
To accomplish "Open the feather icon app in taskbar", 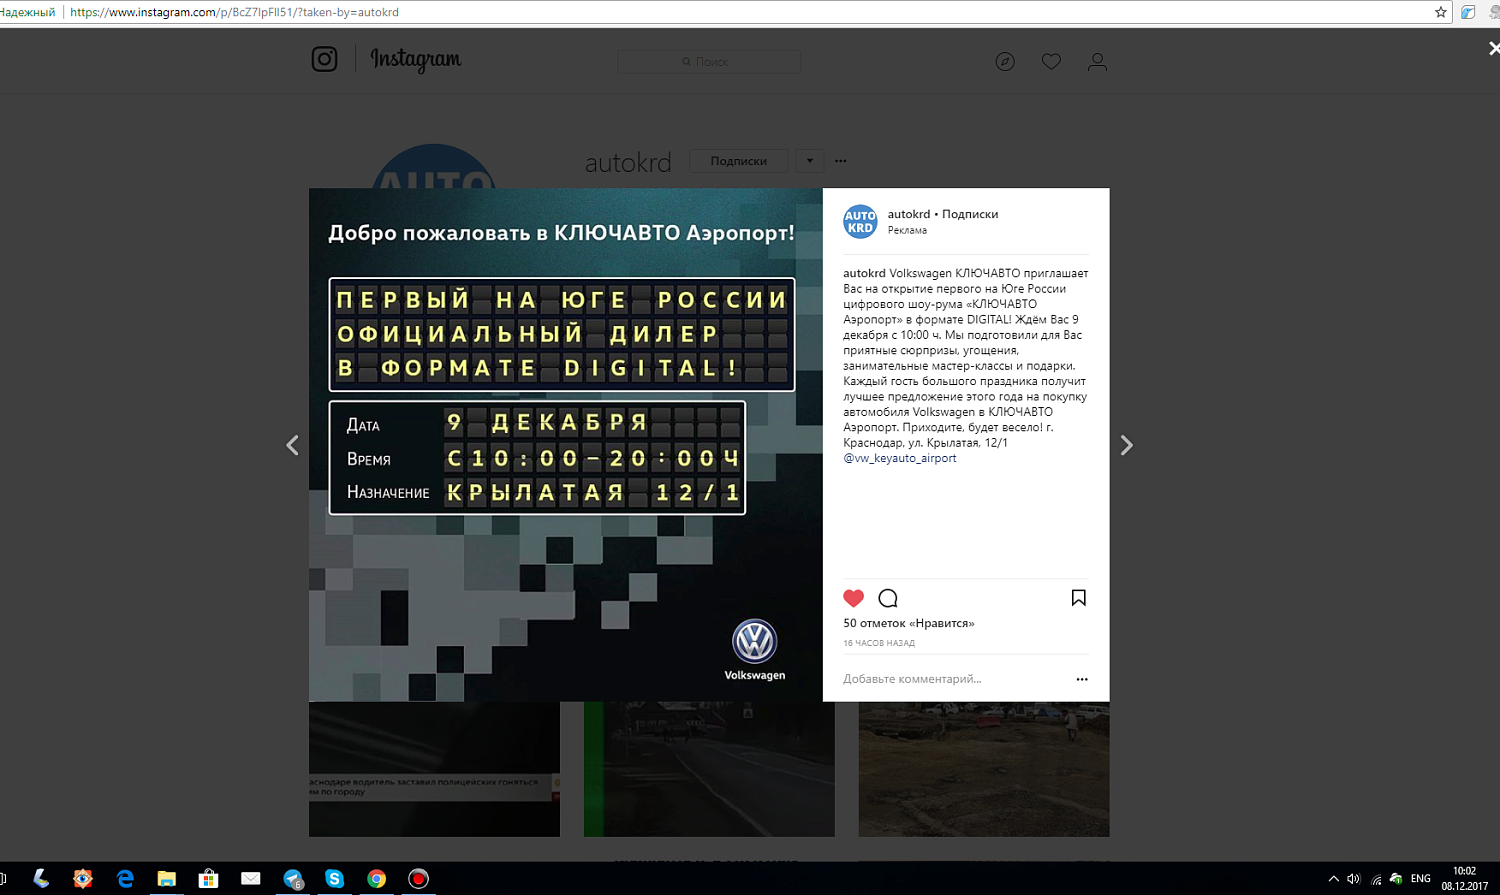I will pos(41,878).
